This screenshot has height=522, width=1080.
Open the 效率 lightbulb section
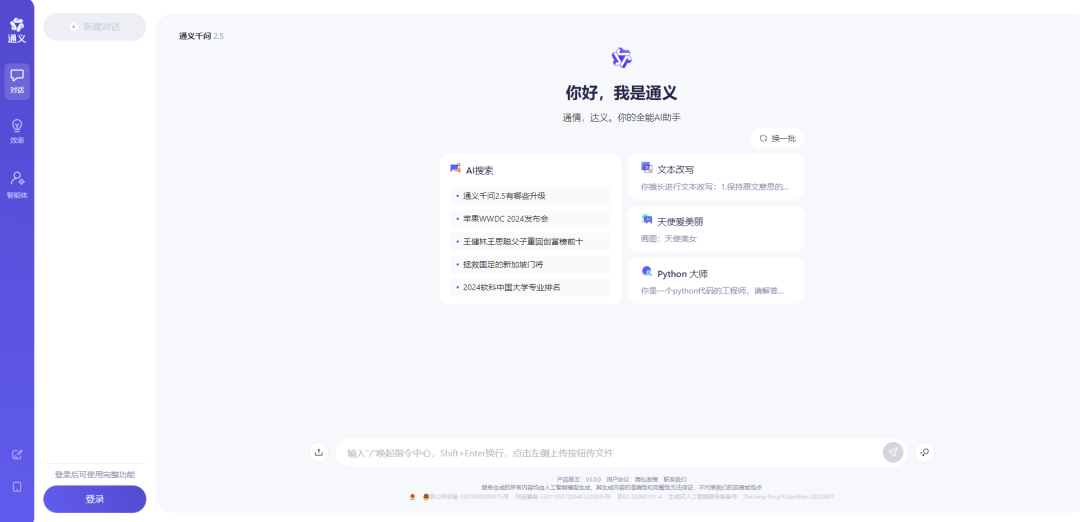point(17,132)
